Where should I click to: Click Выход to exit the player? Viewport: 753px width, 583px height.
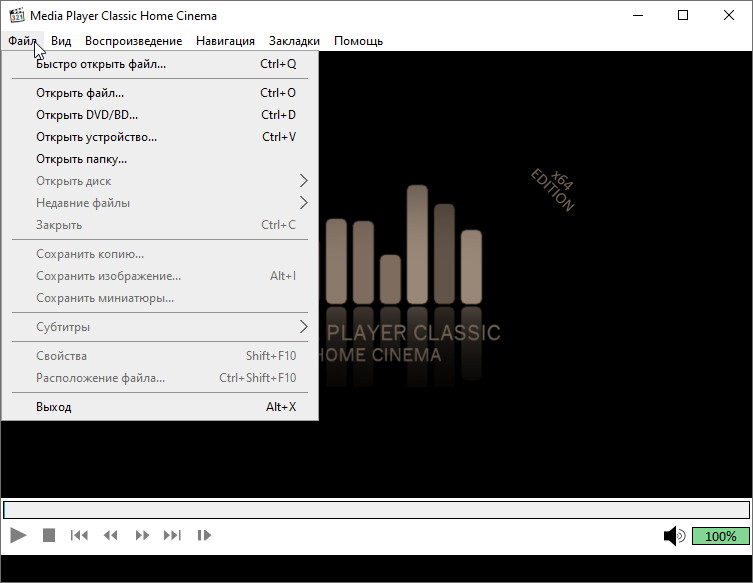(x=54, y=407)
